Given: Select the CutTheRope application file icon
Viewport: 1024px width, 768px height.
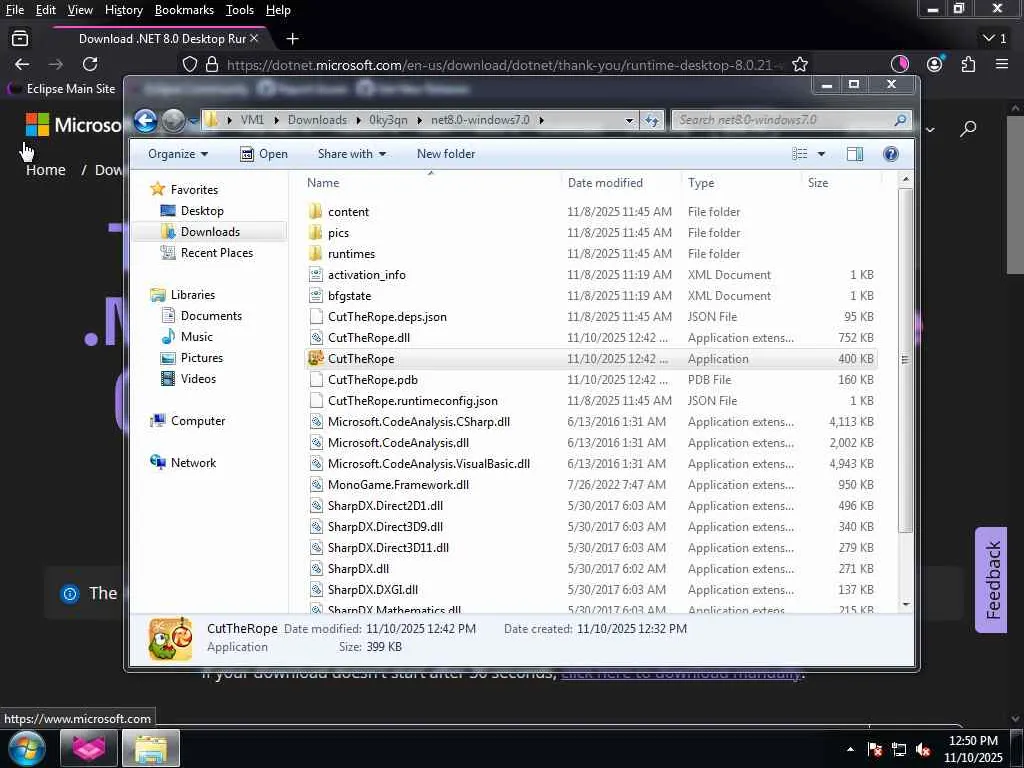Looking at the screenshot, I should click(316, 359).
